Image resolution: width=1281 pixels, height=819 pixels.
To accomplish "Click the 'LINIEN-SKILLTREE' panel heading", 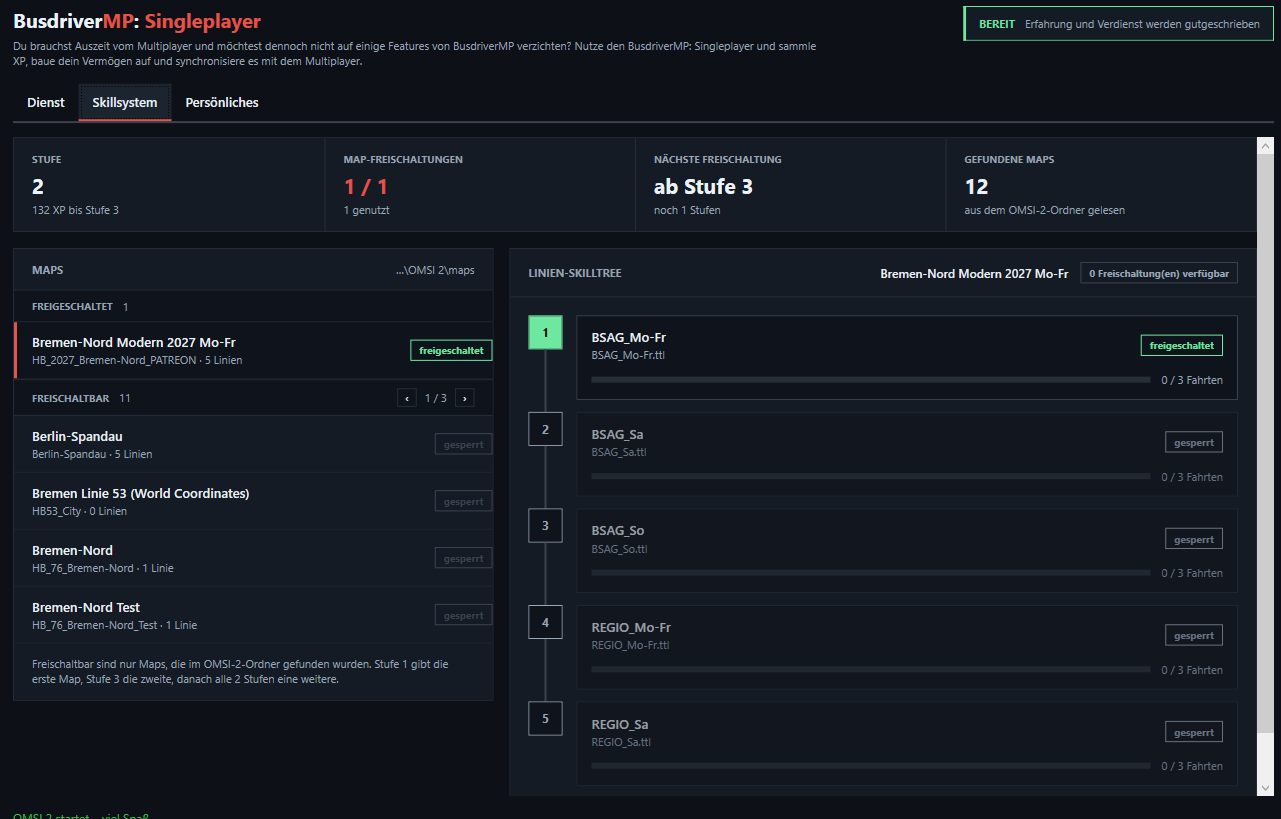I will 575,273.
